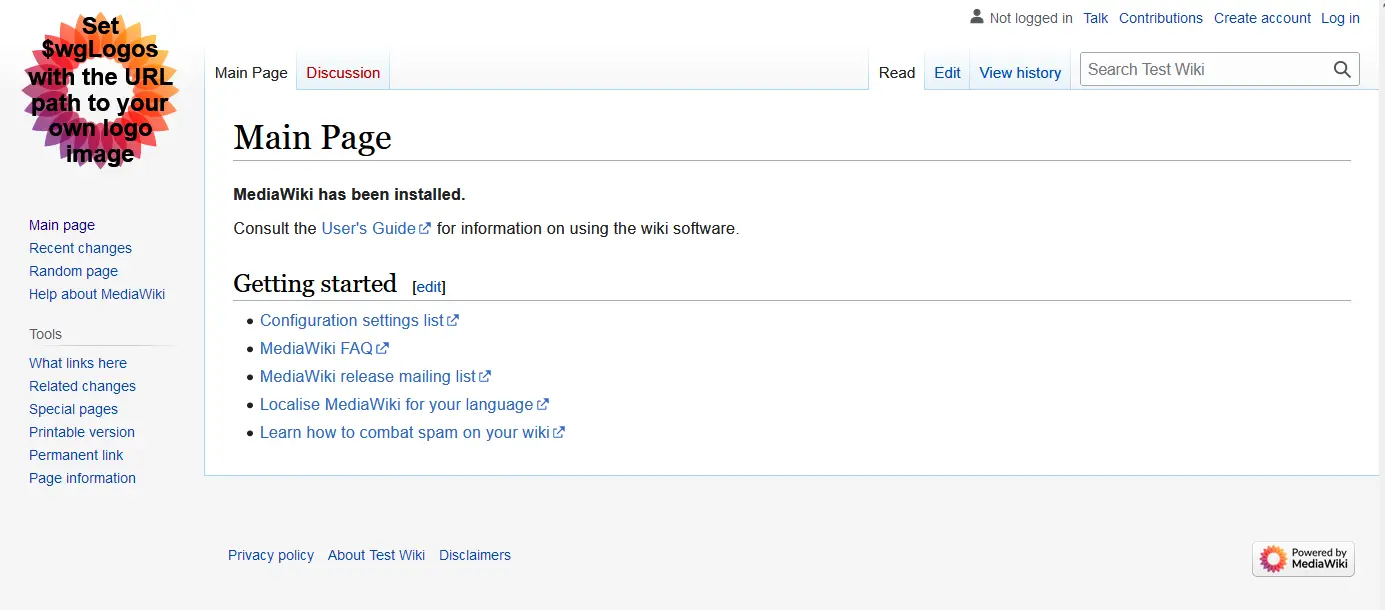Select the Read tab
This screenshot has width=1385, height=610.
pos(897,72)
